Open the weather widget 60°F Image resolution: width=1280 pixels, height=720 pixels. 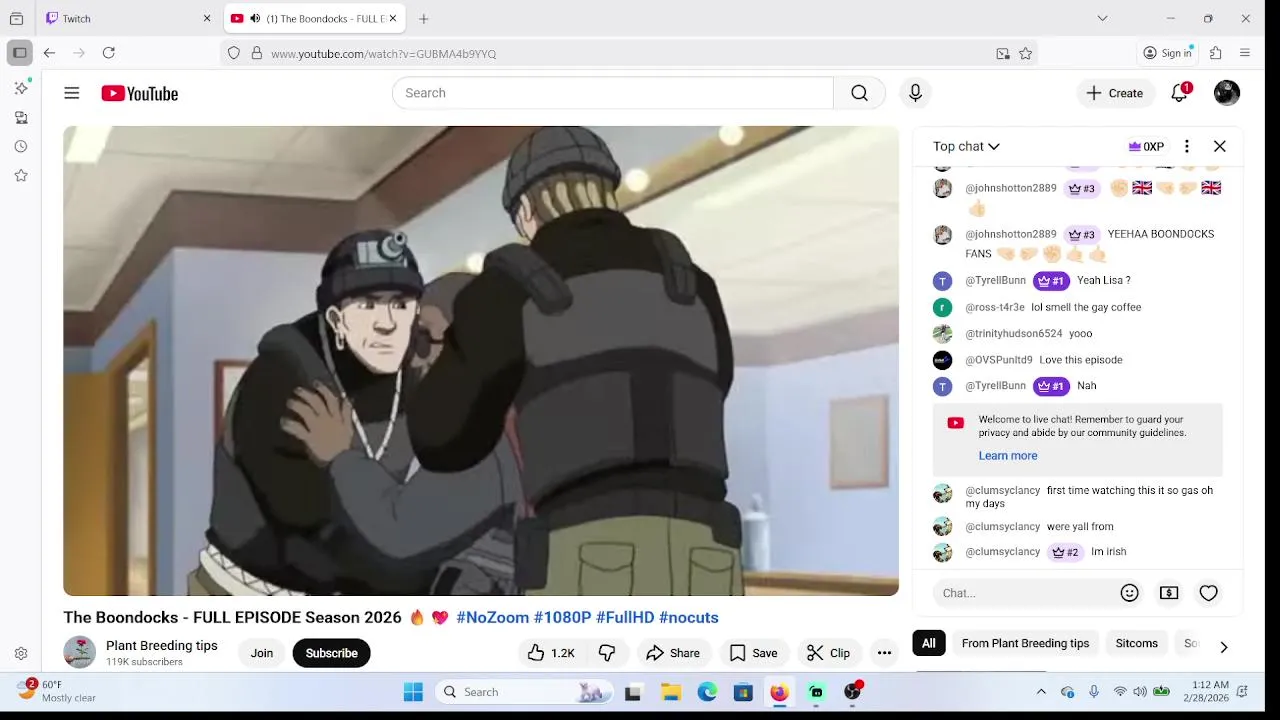coord(58,691)
